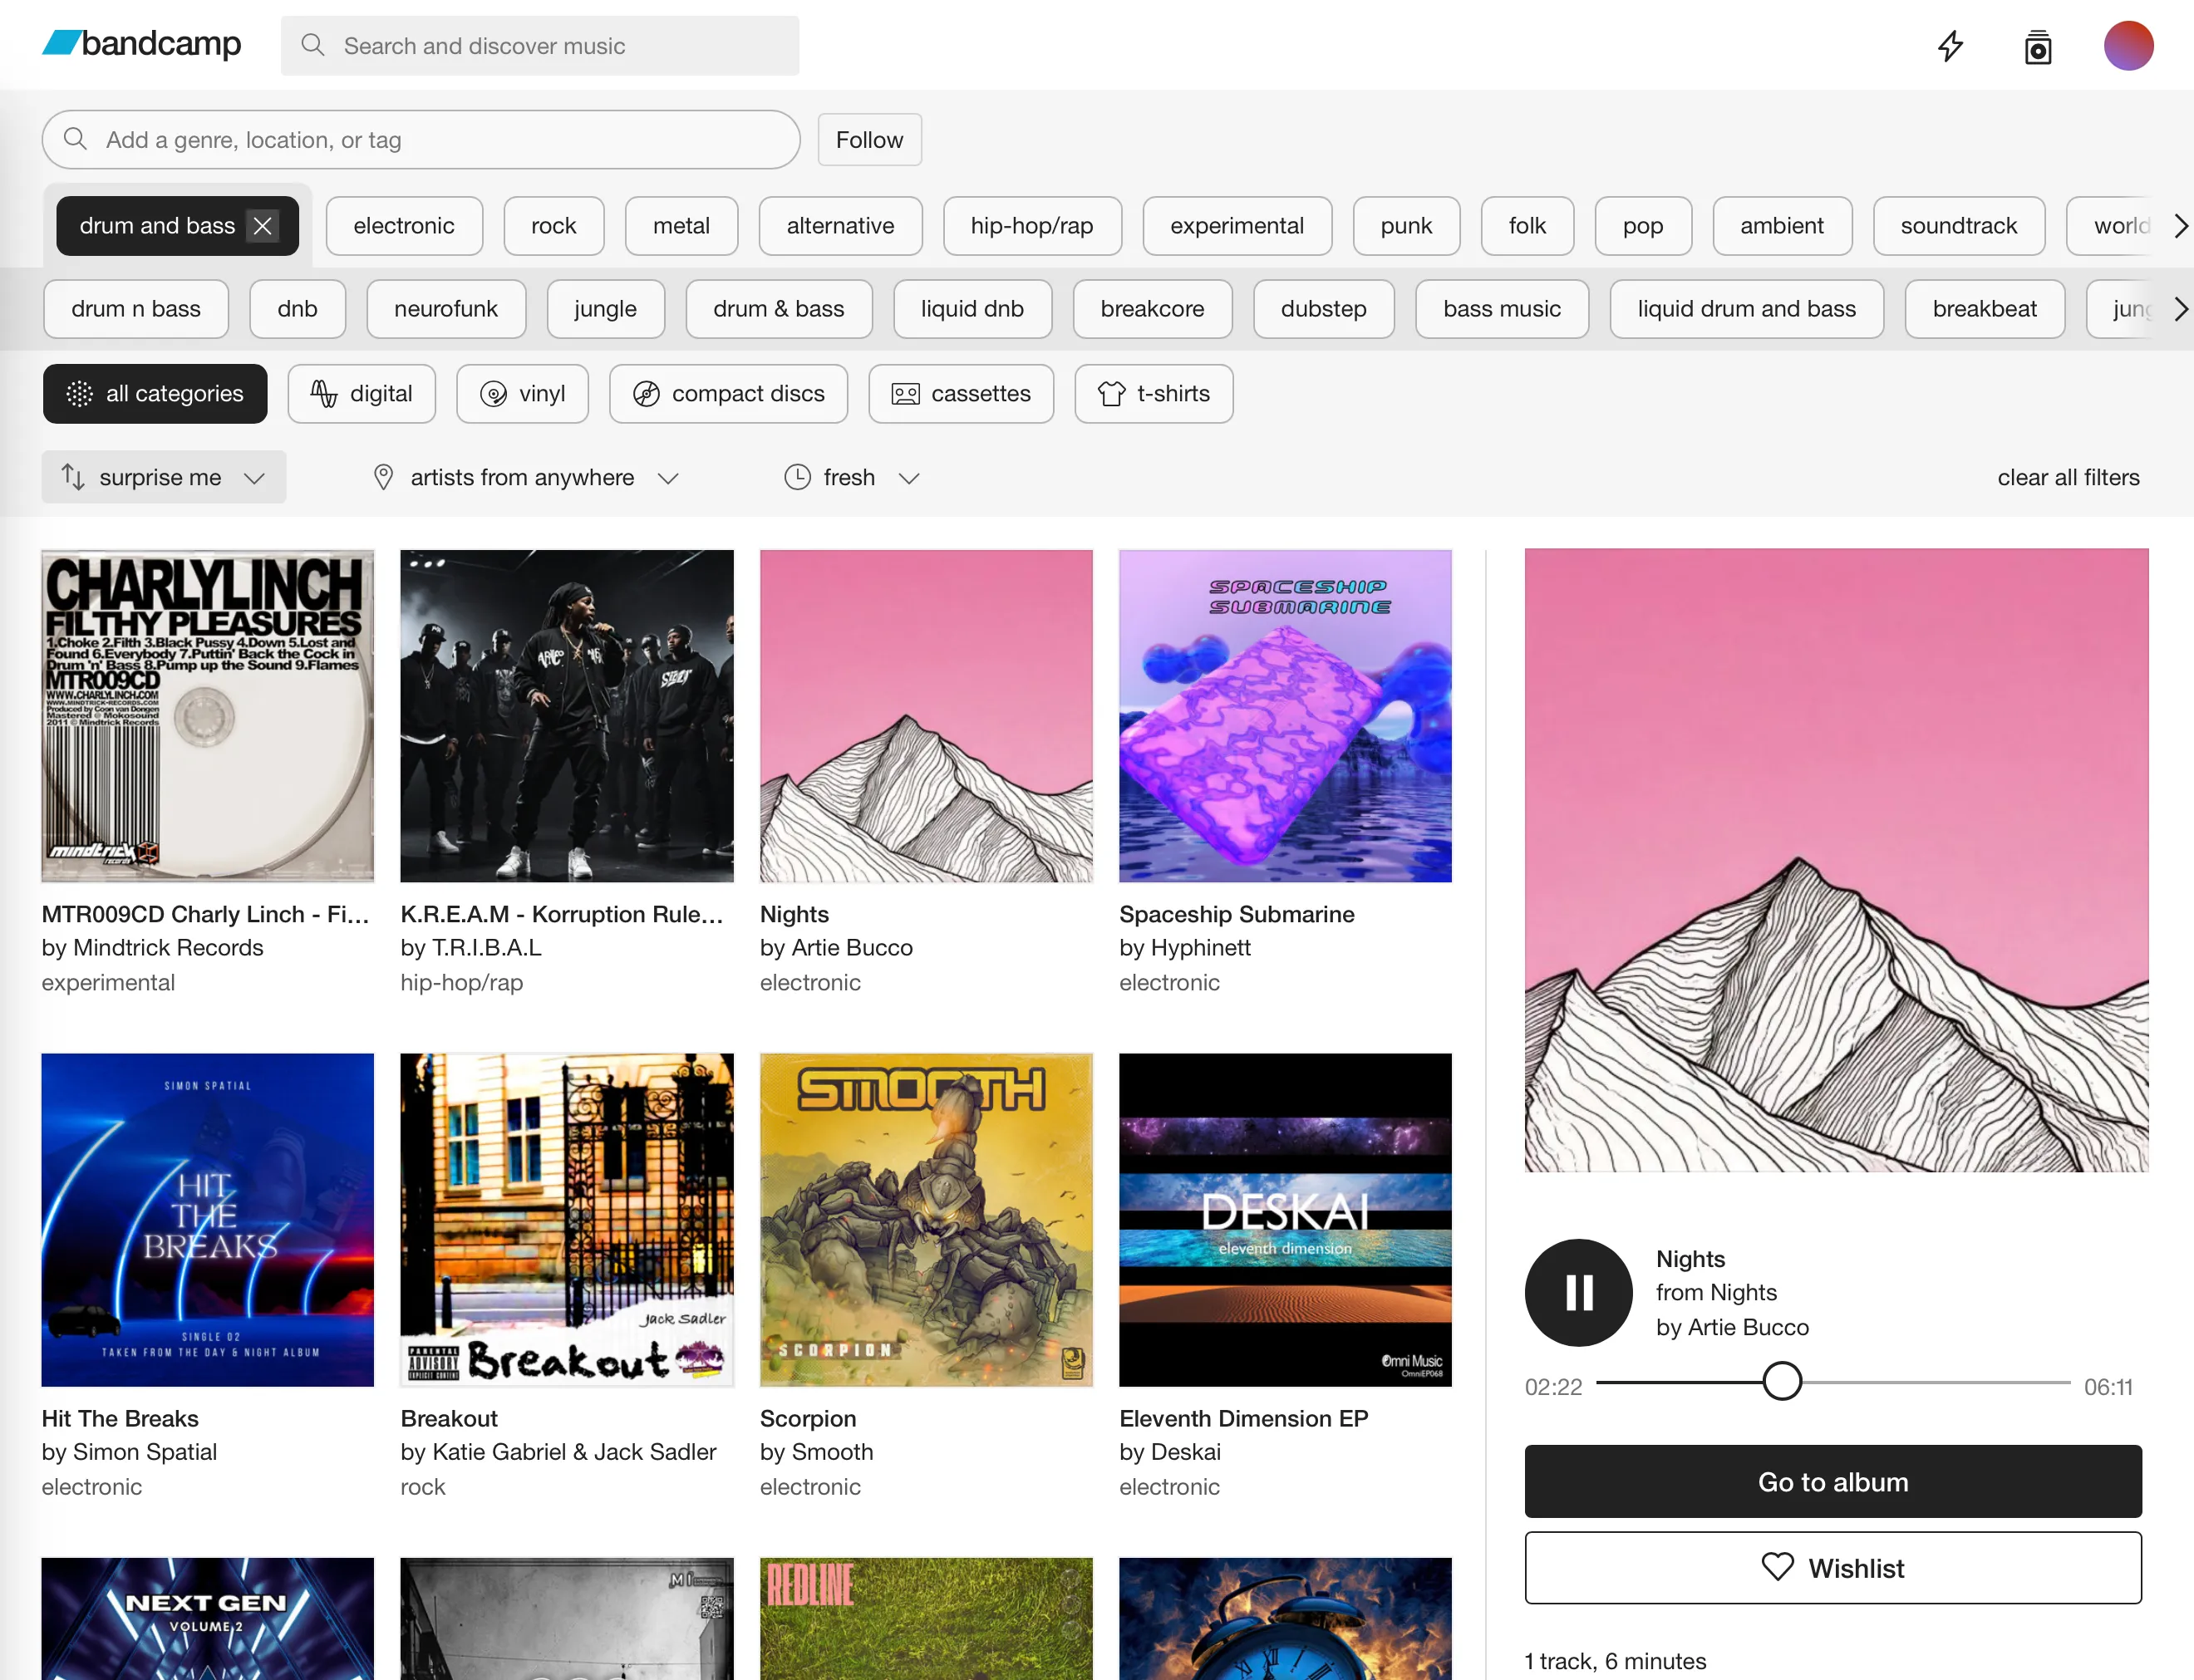The image size is (2194, 1680).
Task: Select the digital format filter
Action: (361, 394)
